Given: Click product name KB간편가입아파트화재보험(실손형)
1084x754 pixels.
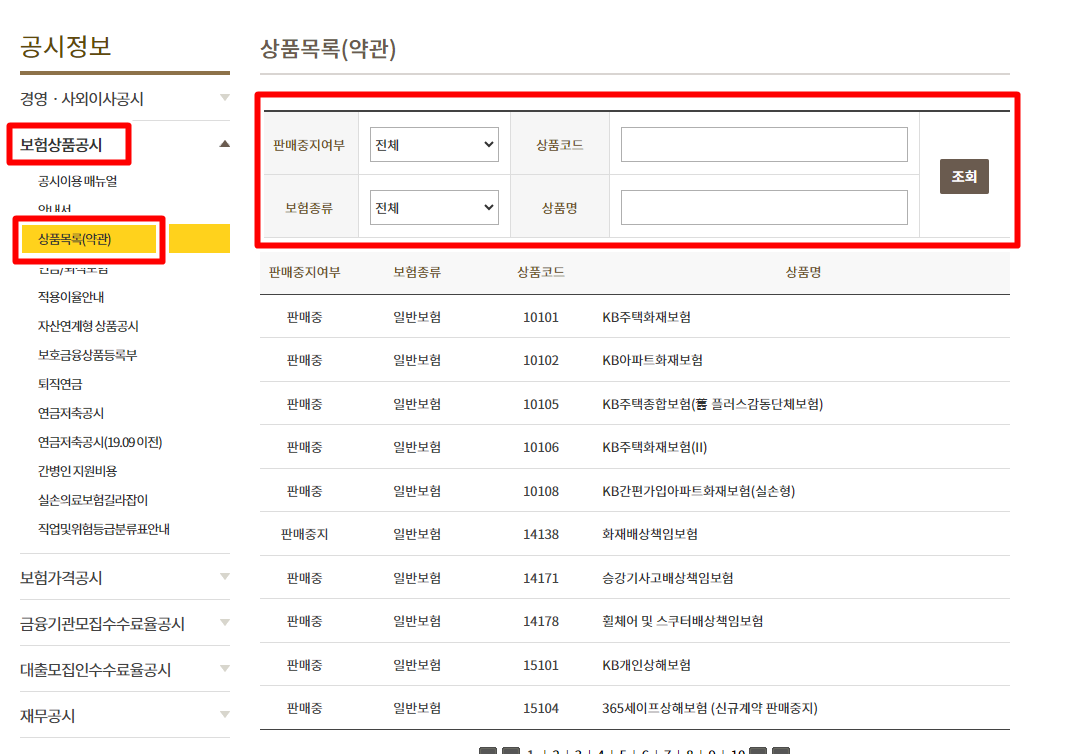Looking at the screenshot, I should pos(699,491).
